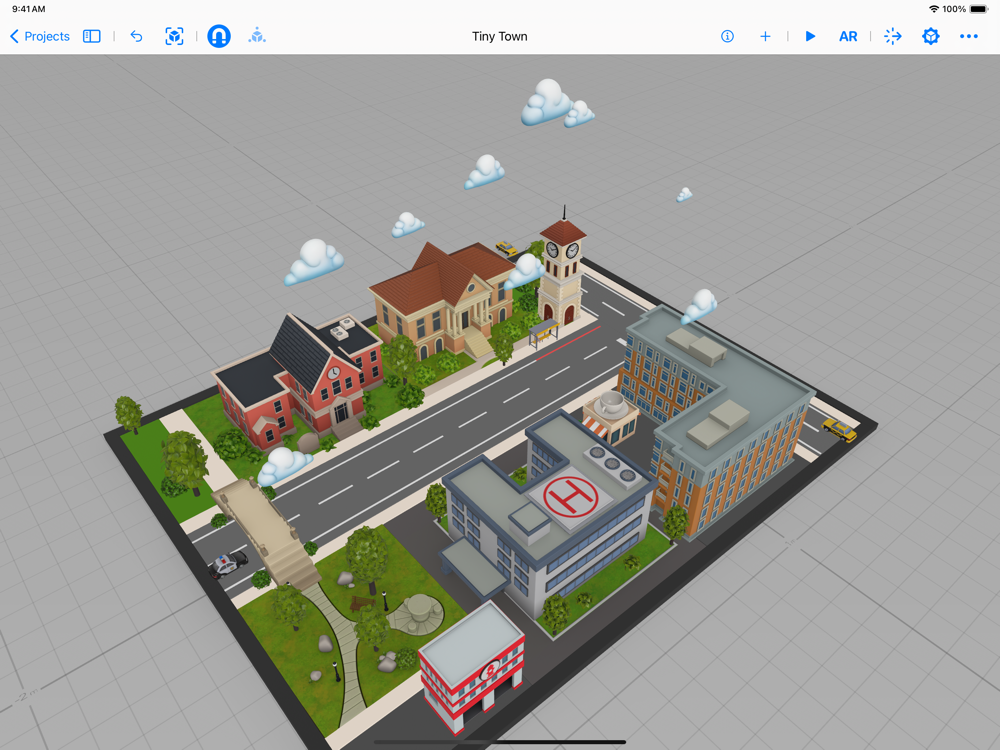Open the more options ellipsis menu
Image resolution: width=1000 pixels, height=750 pixels.
point(969,36)
